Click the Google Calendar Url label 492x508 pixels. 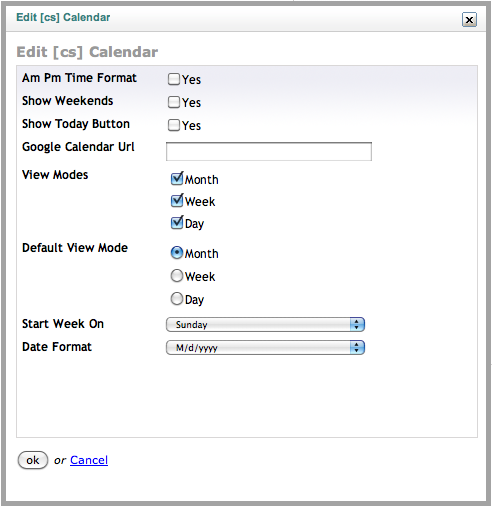click(78, 147)
